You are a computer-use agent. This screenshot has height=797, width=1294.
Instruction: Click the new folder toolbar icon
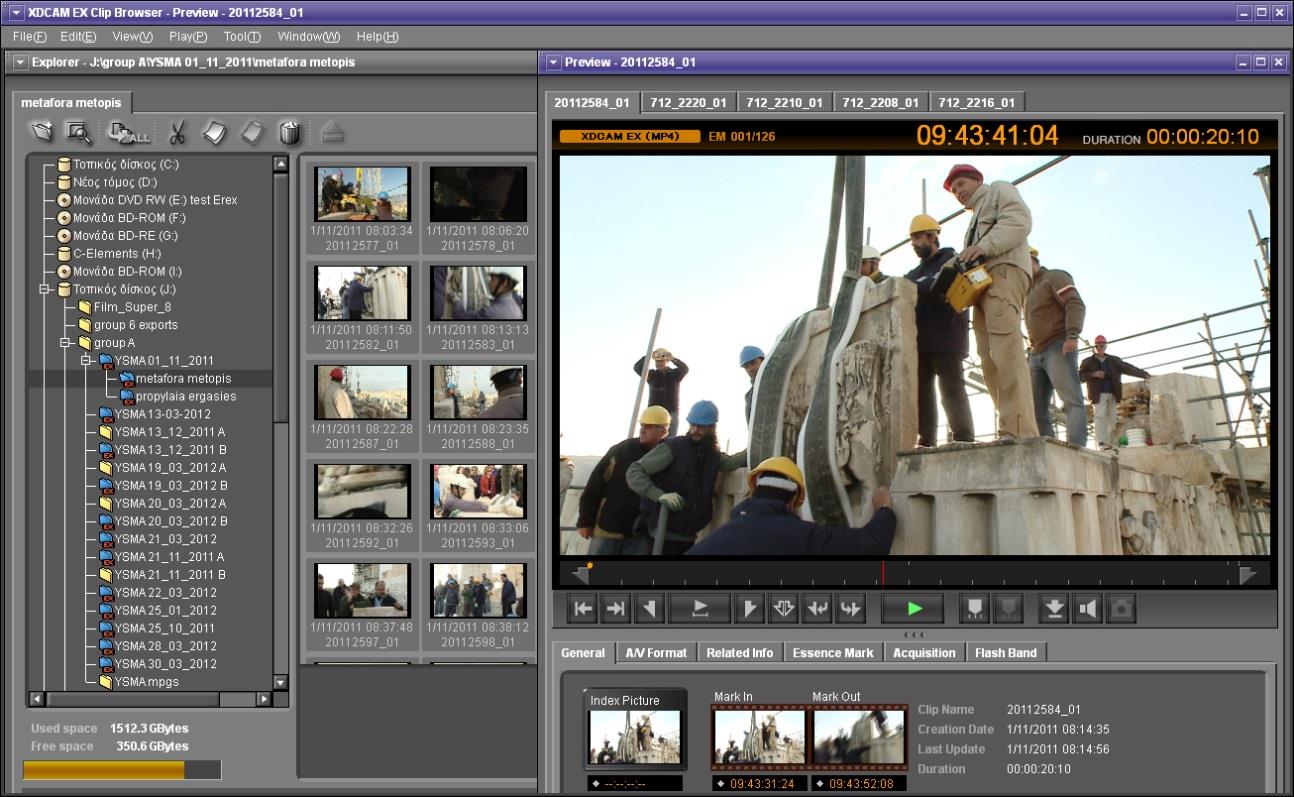pyautogui.click(x=41, y=131)
